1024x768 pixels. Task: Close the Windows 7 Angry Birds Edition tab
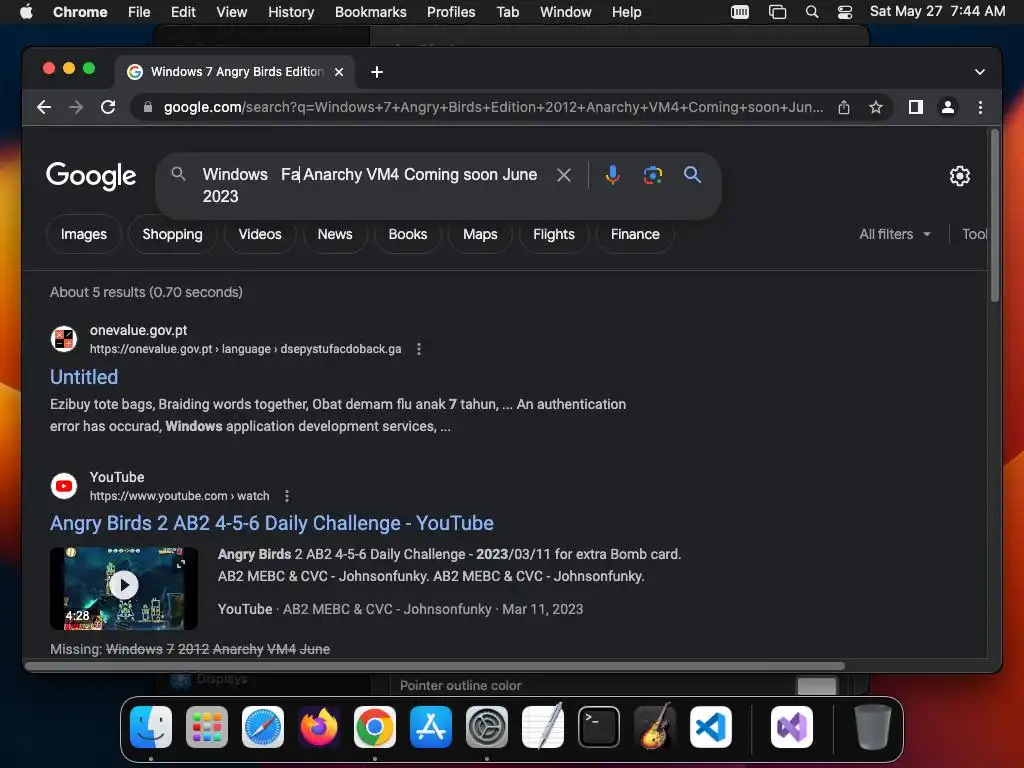[339, 72]
